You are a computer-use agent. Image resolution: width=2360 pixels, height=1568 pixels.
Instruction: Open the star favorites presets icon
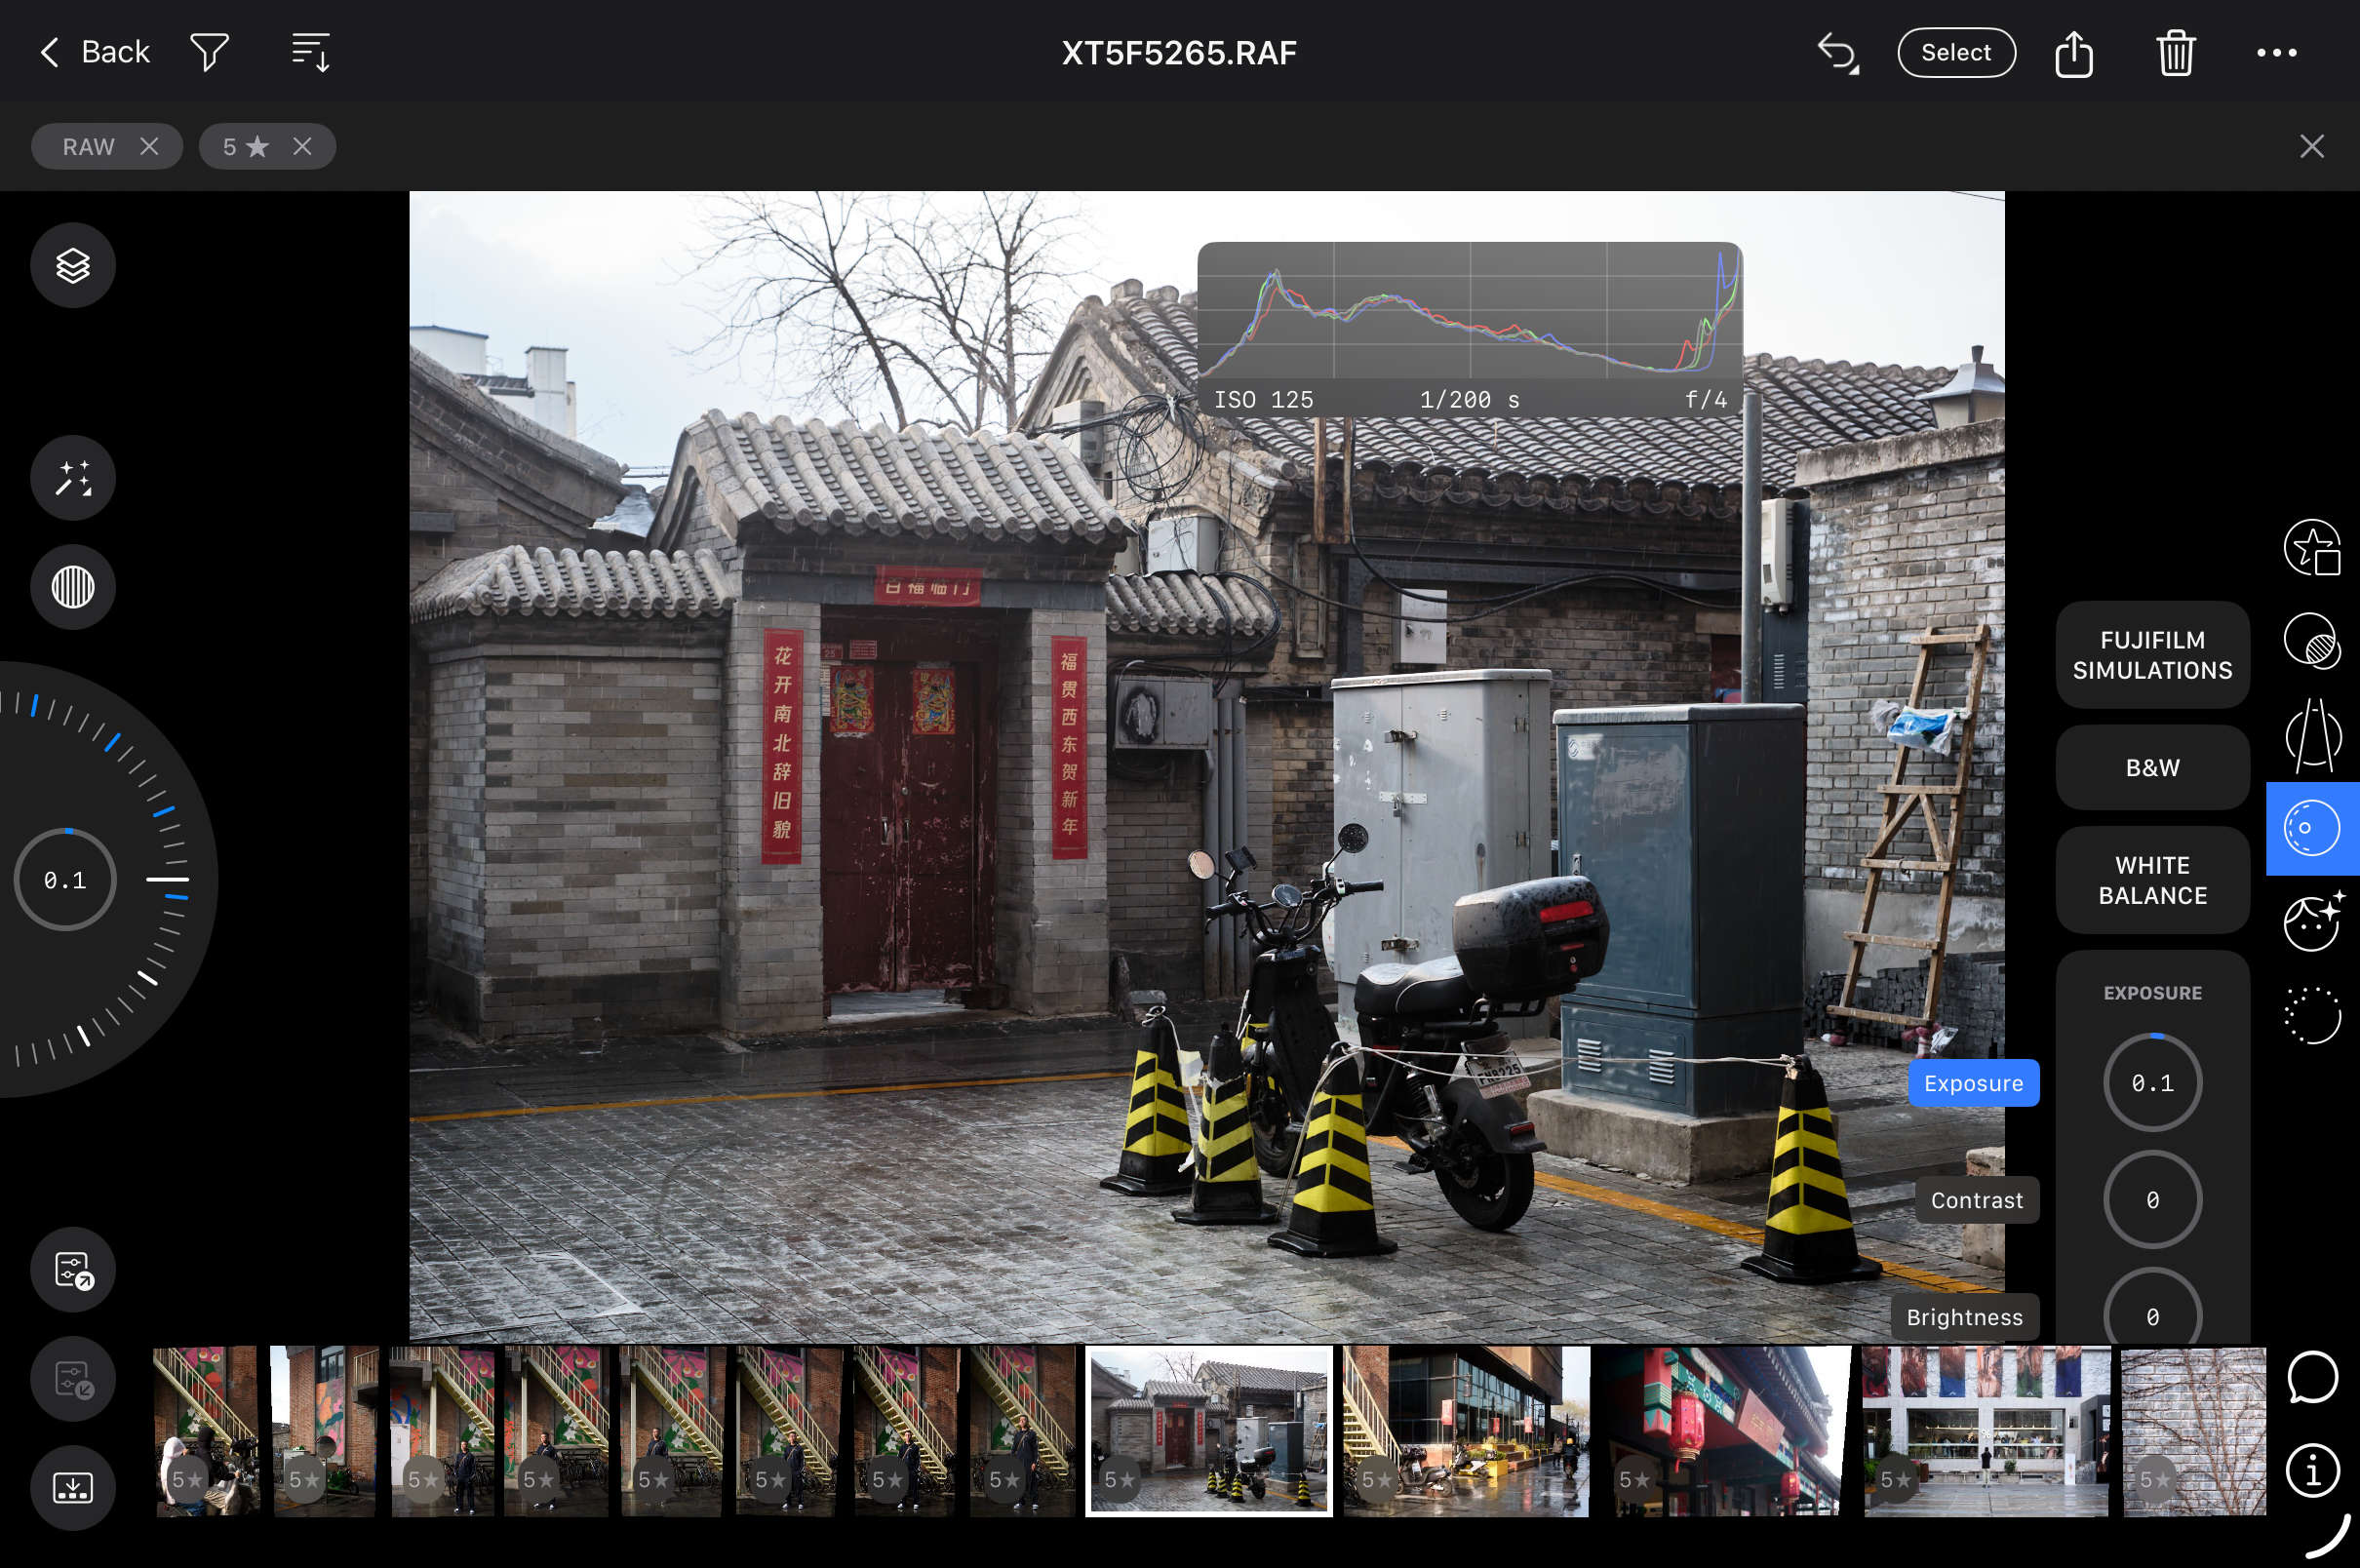[2311, 547]
